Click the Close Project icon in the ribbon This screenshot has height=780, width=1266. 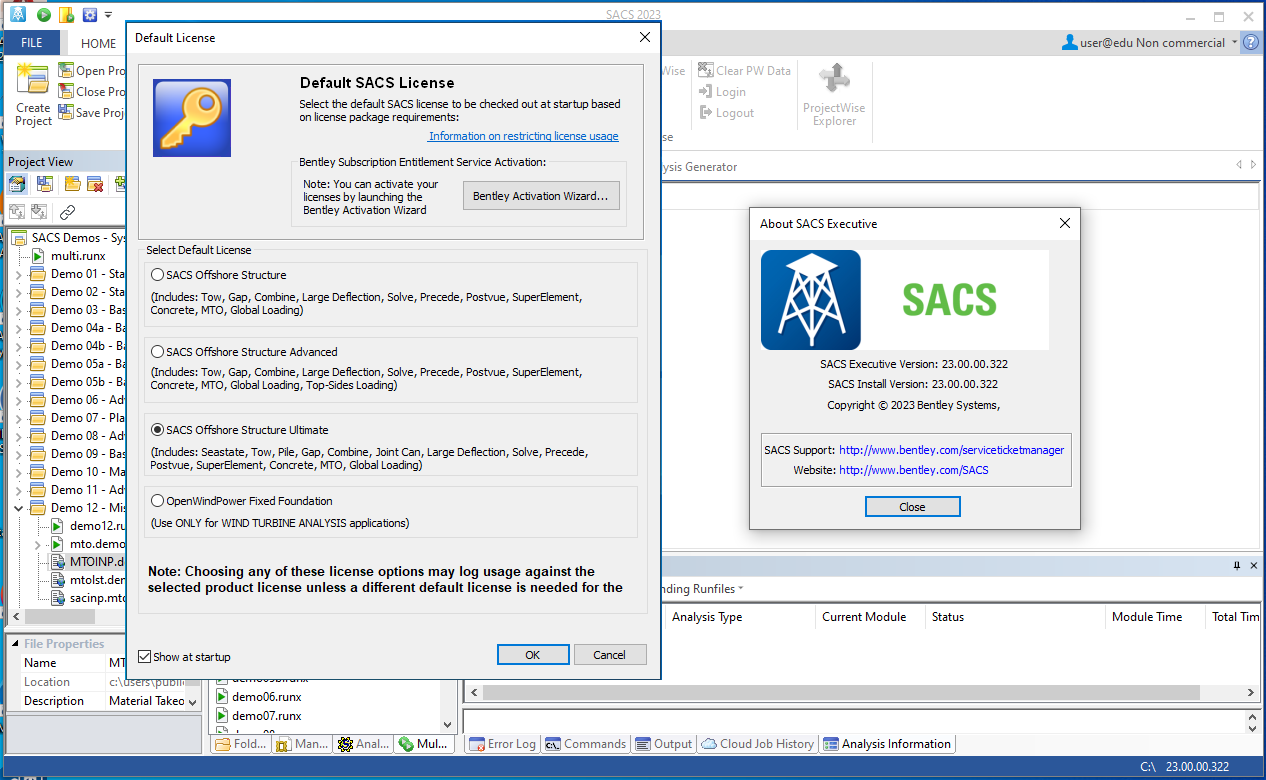pos(66,92)
